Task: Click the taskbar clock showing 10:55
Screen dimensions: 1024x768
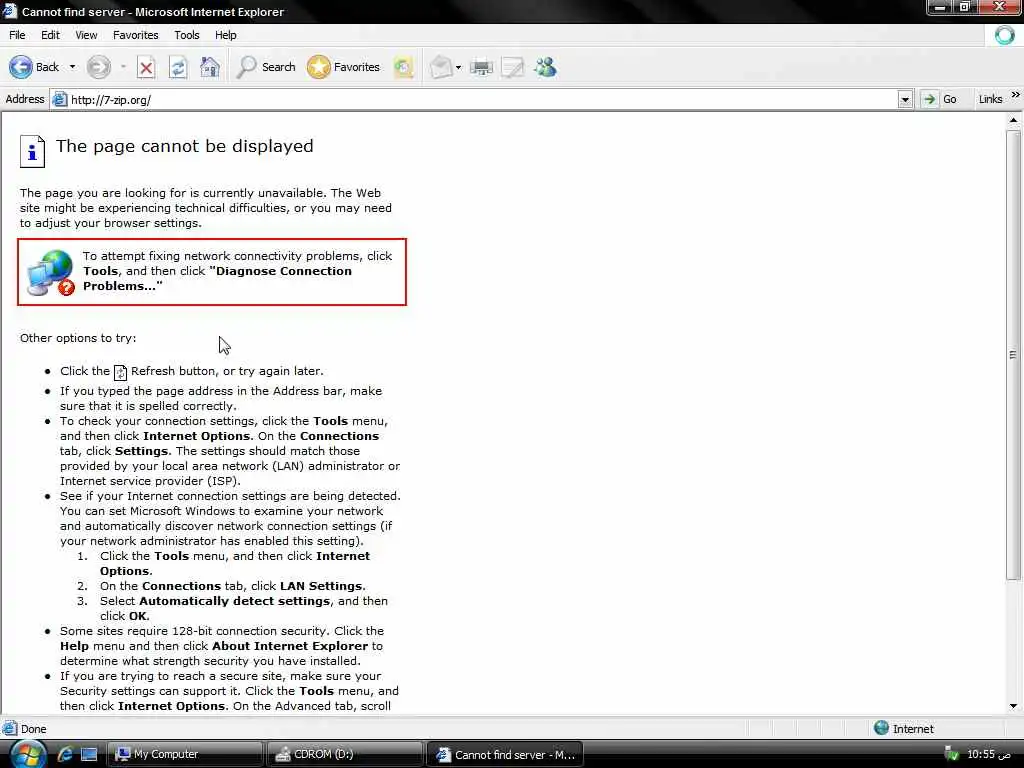Action: coord(988,754)
